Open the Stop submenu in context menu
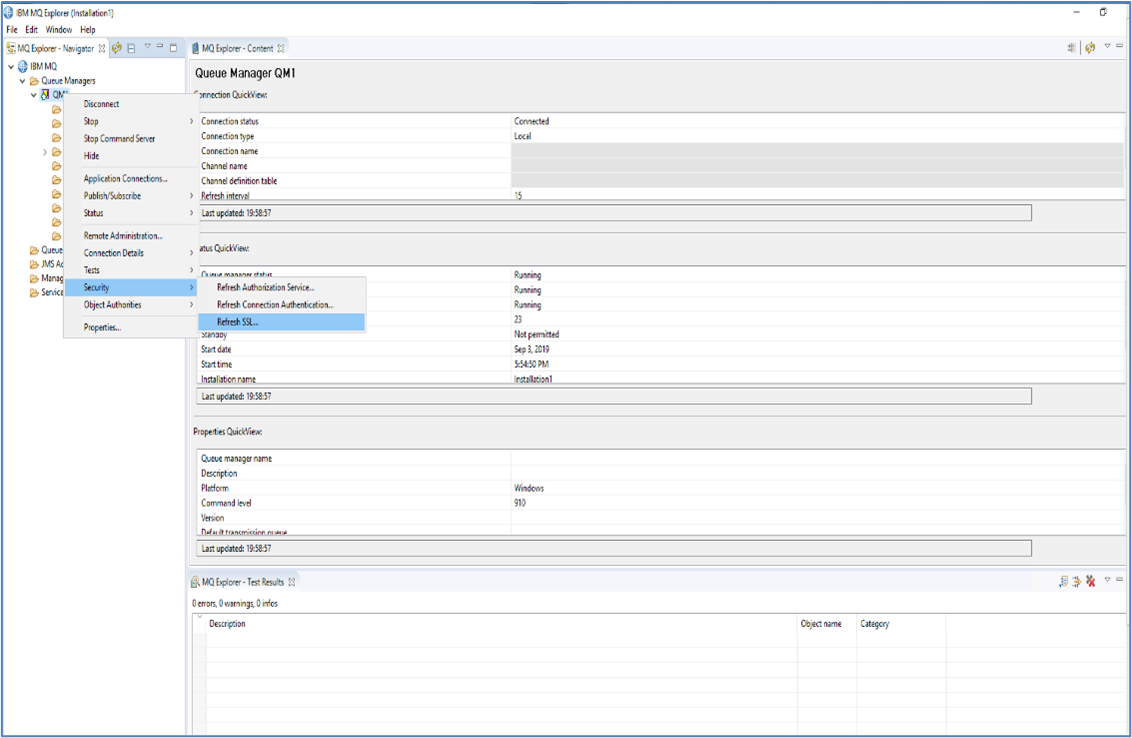This screenshot has width=1132, height=738. pyautogui.click(x=131, y=121)
